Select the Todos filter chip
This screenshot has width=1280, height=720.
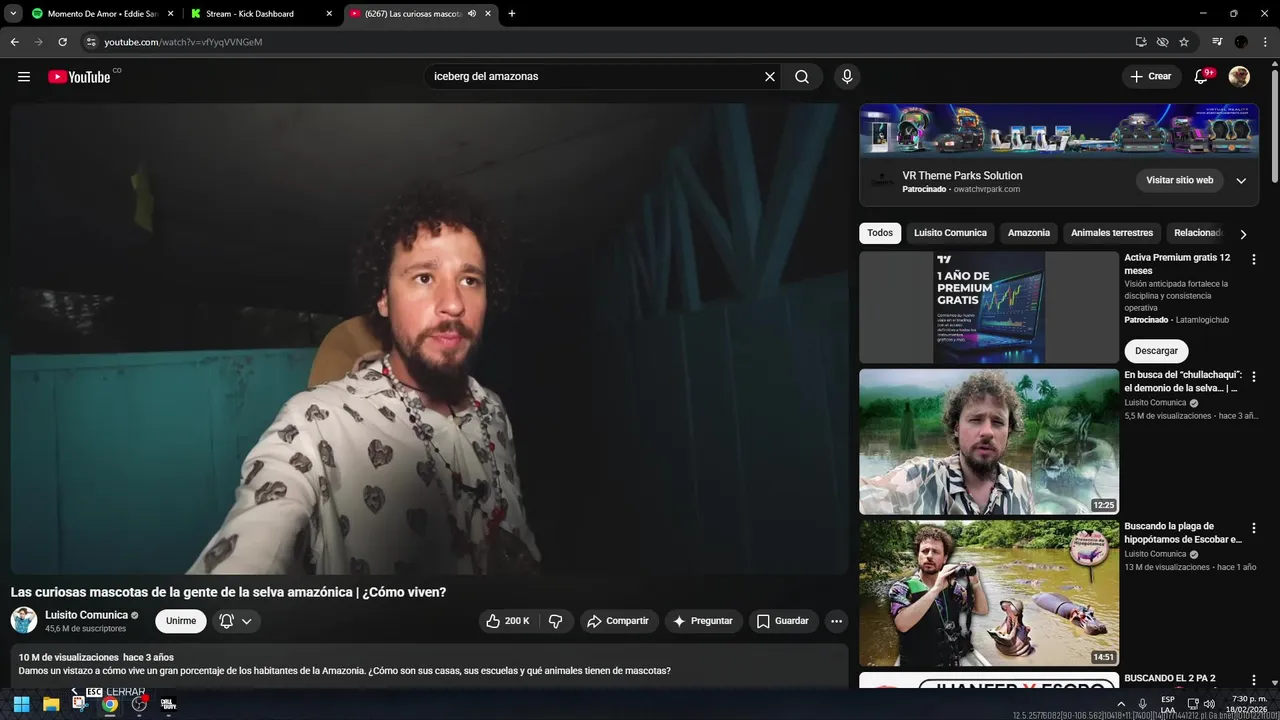[880, 233]
